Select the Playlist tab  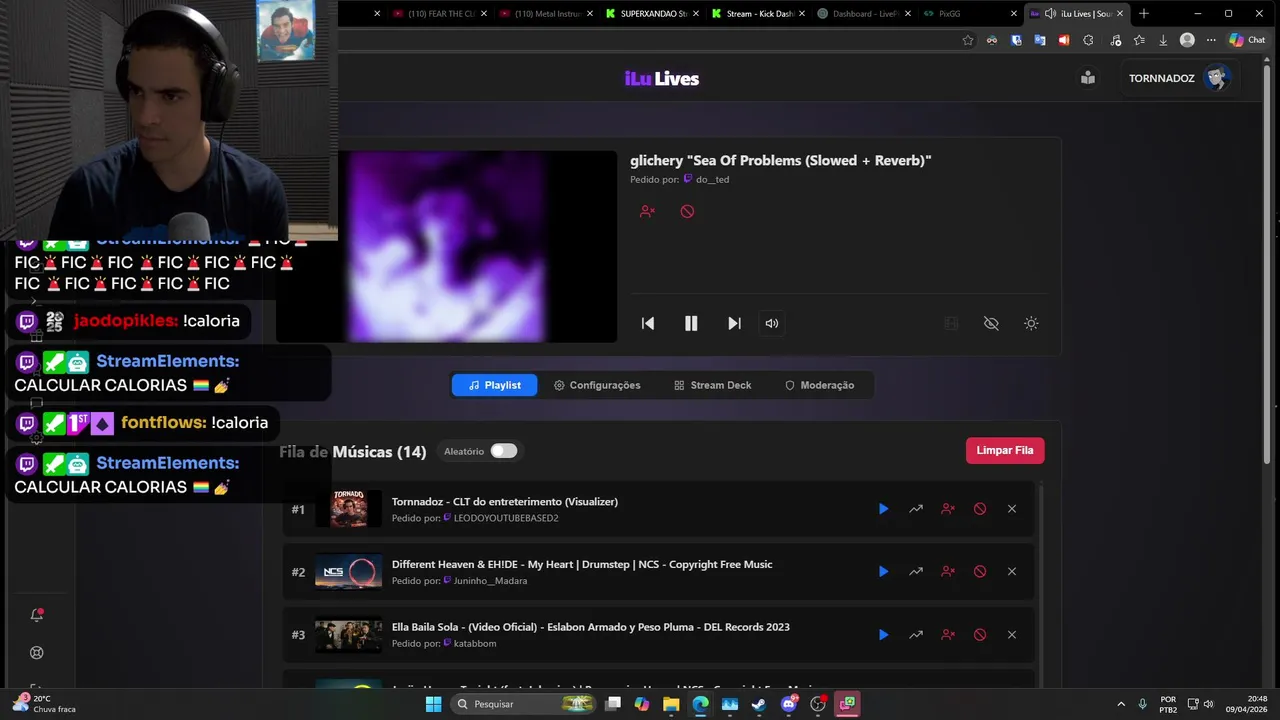494,385
